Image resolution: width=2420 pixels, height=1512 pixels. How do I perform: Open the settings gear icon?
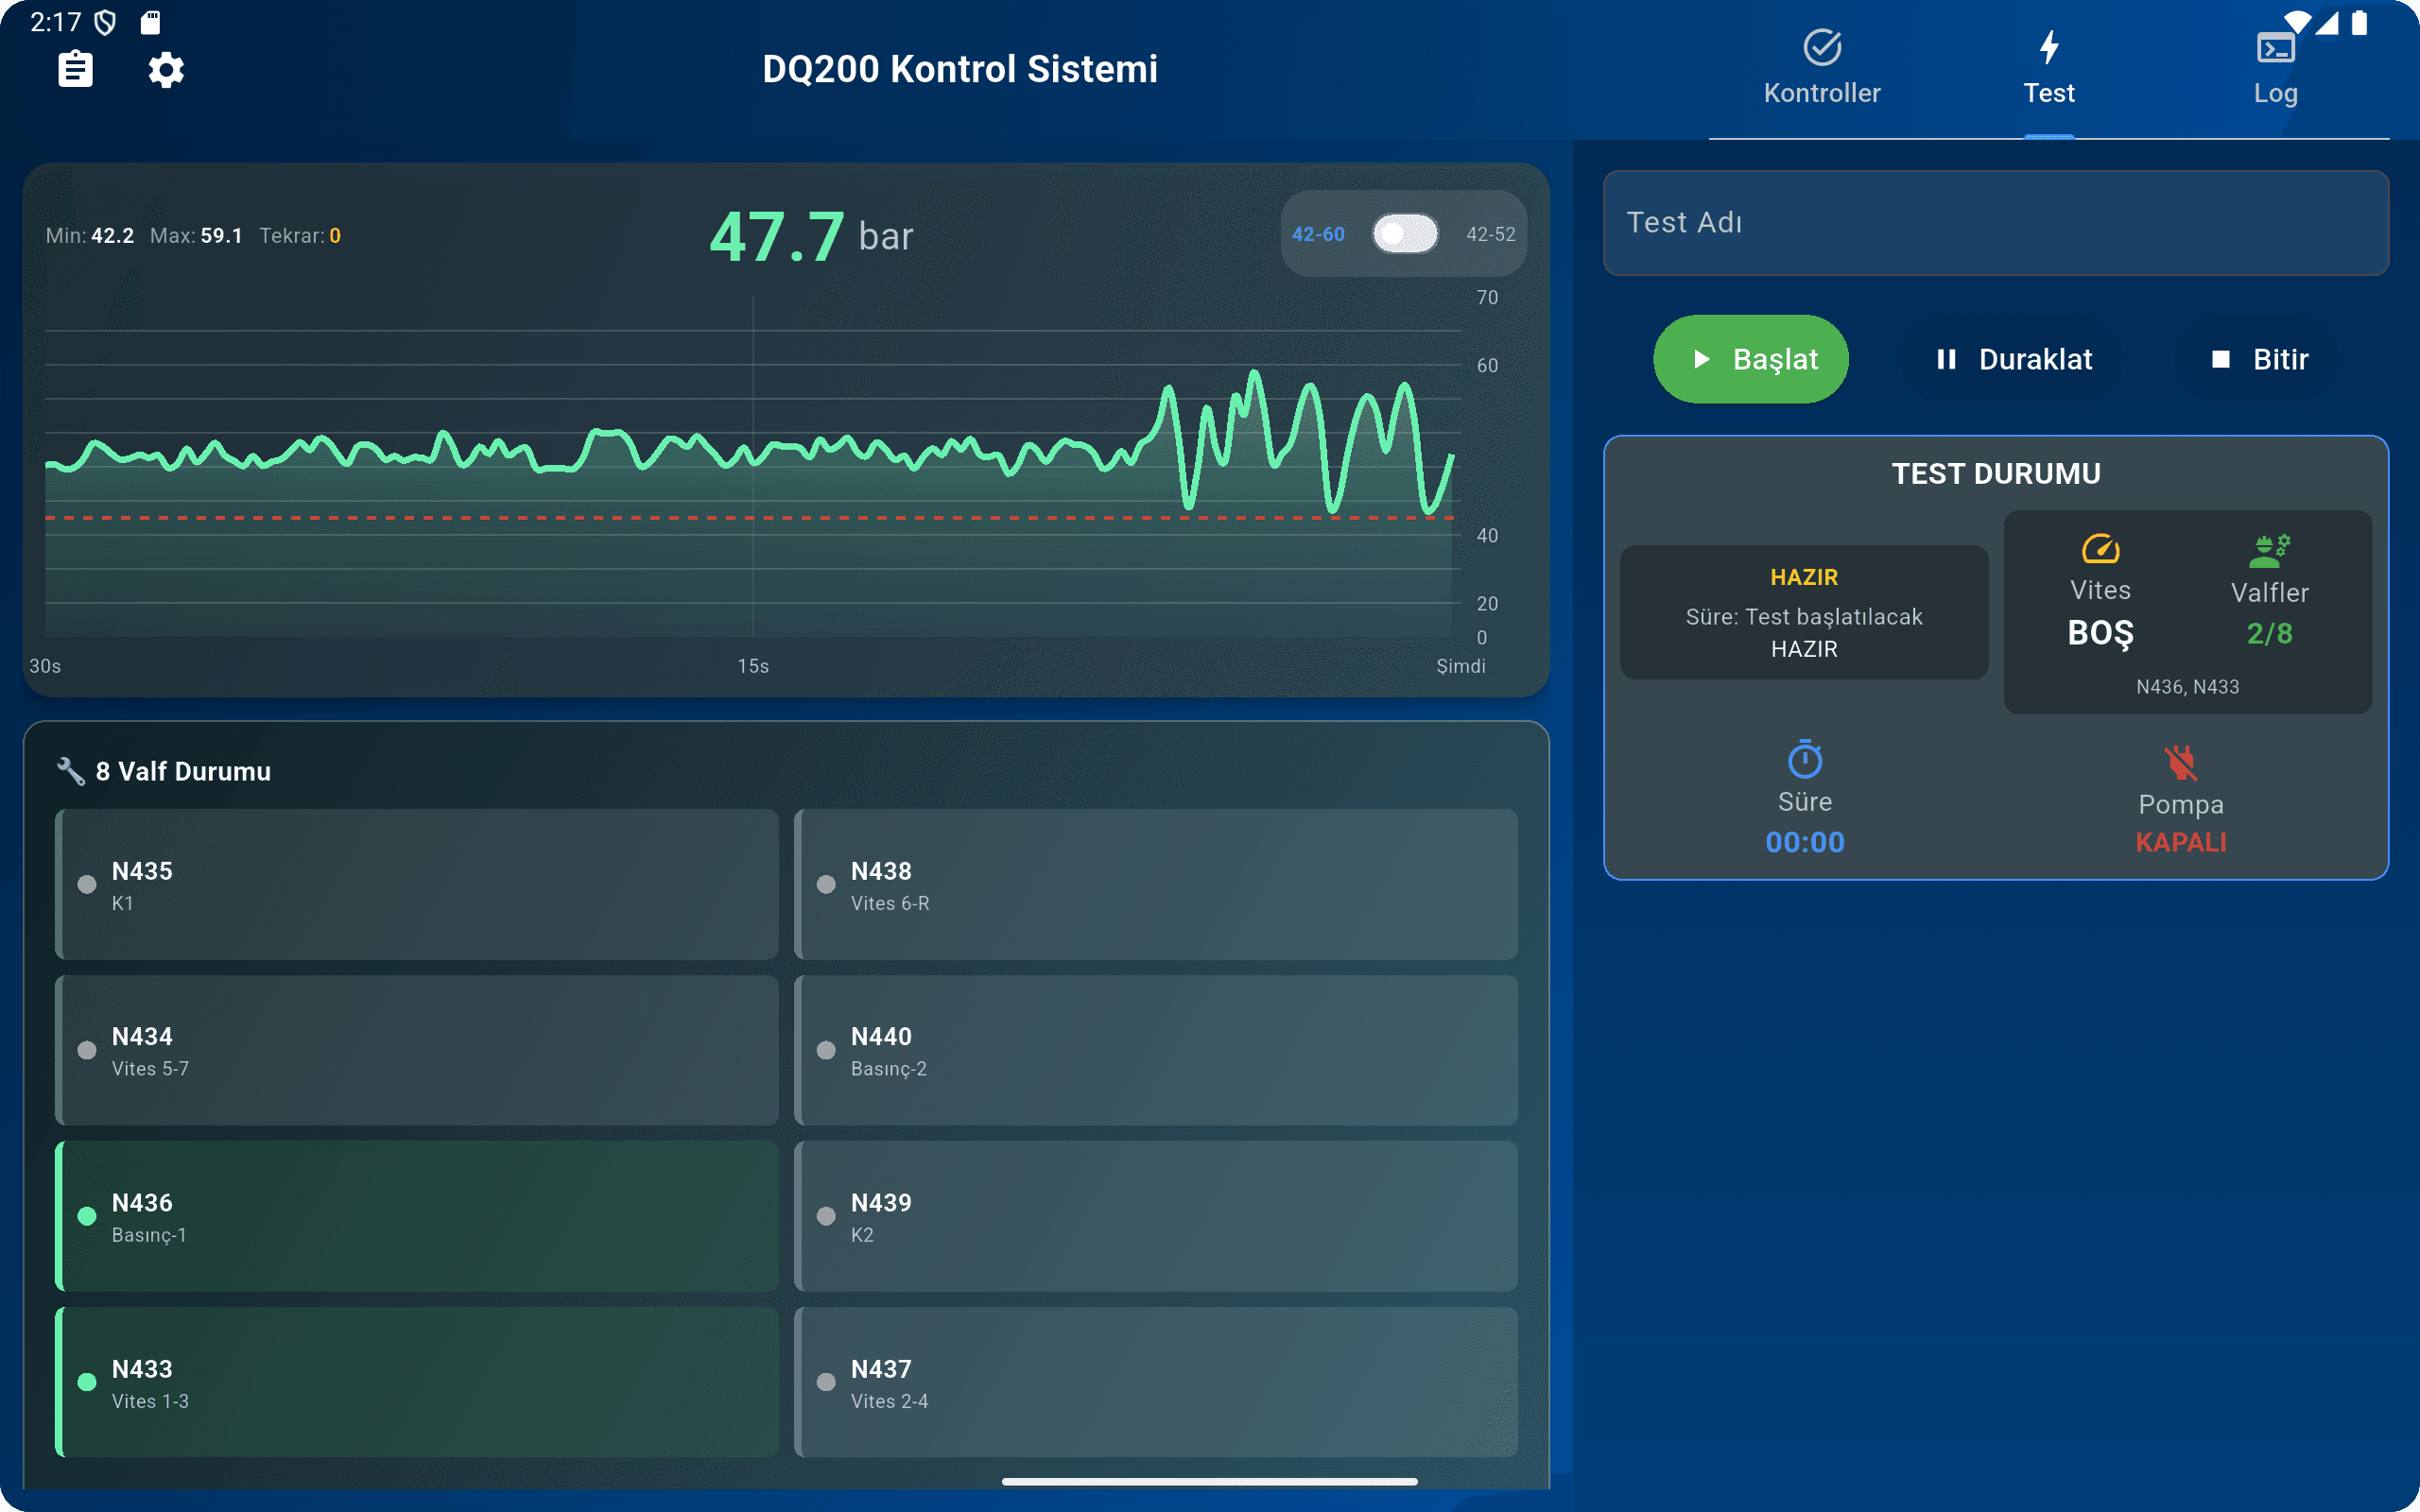click(x=166, y=70)
